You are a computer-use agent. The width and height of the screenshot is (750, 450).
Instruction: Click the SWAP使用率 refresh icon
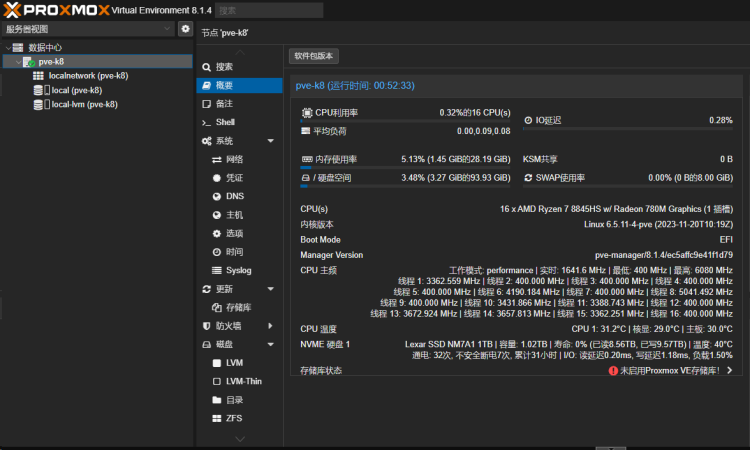[x=528, y=178]
